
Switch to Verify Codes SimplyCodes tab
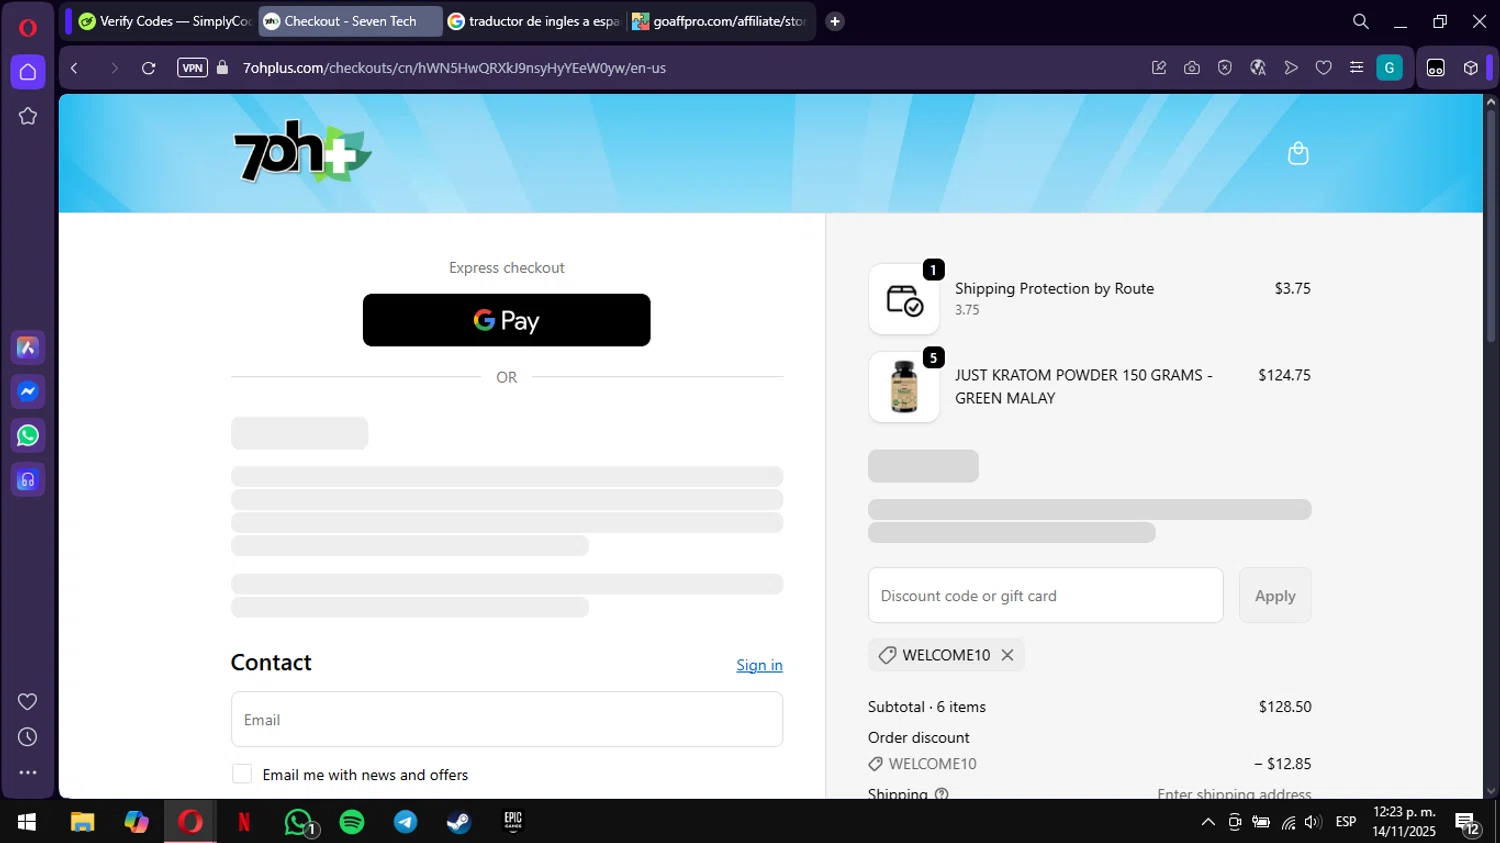[x=164, y=21]
